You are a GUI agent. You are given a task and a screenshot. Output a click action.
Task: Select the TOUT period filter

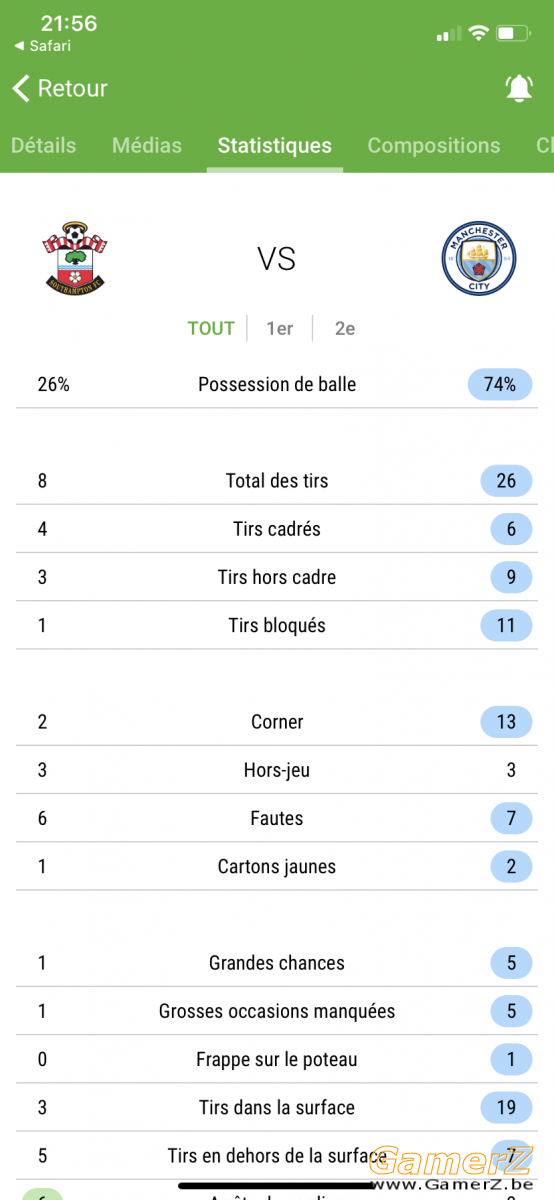point(211,328)
